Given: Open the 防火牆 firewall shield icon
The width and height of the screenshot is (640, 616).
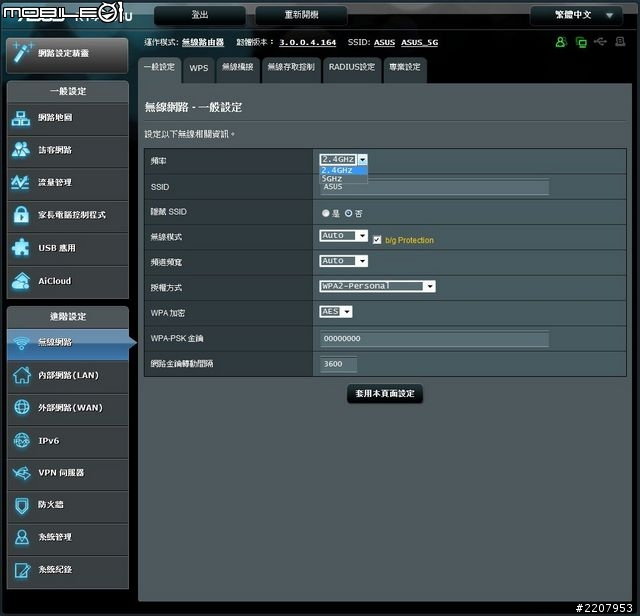Looking at the screenshot, I should (21, 505).
